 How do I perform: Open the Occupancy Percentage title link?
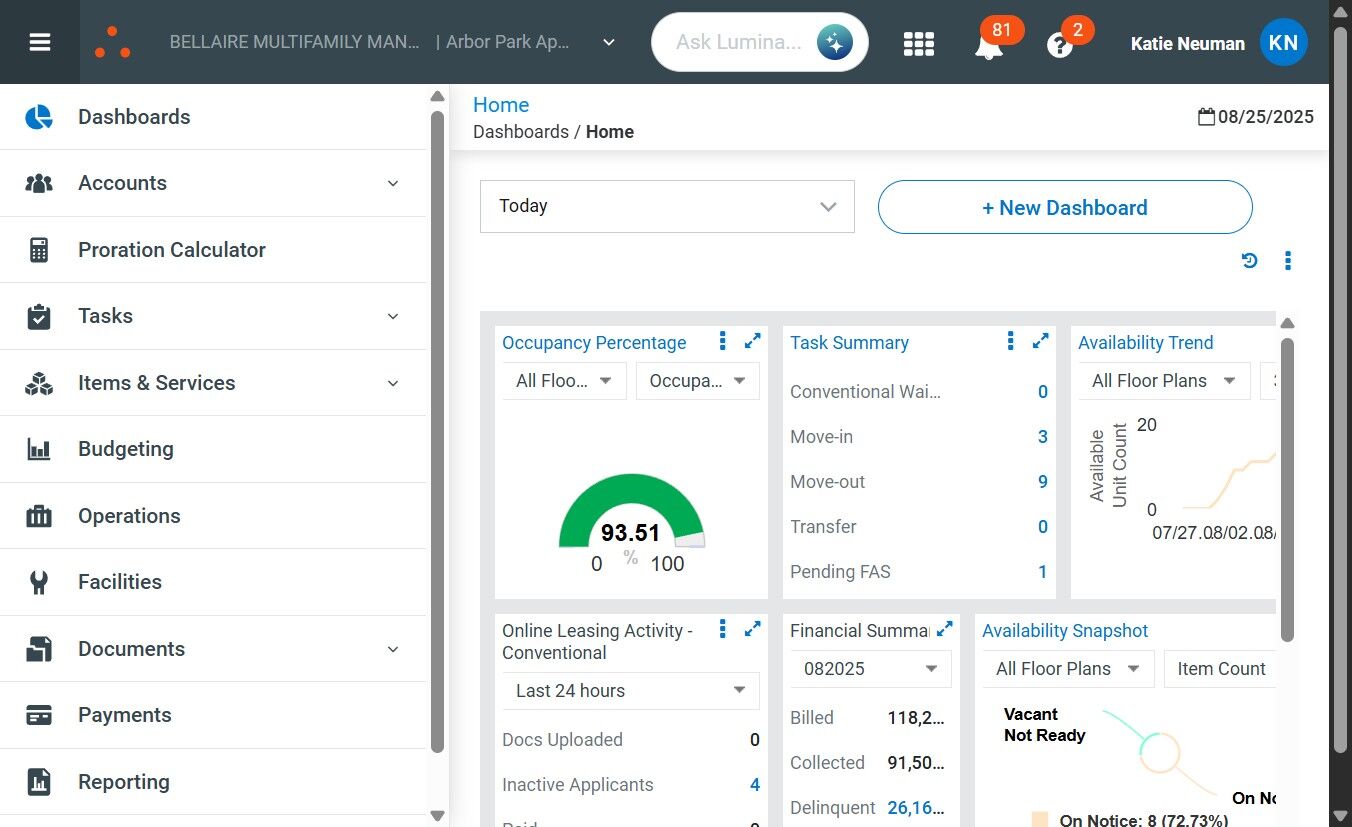tap(594, 343)
